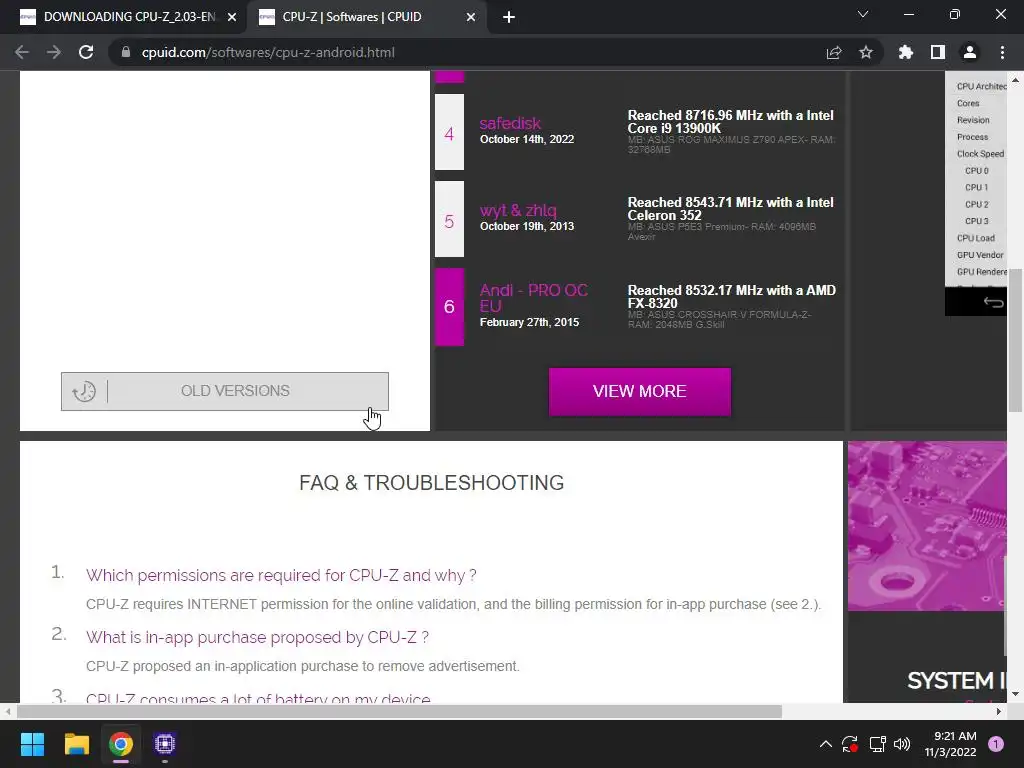Viewport: 1024px width, 768px height.
Task: Click the forward navigation arrow
Action: [x=54, y=52]
